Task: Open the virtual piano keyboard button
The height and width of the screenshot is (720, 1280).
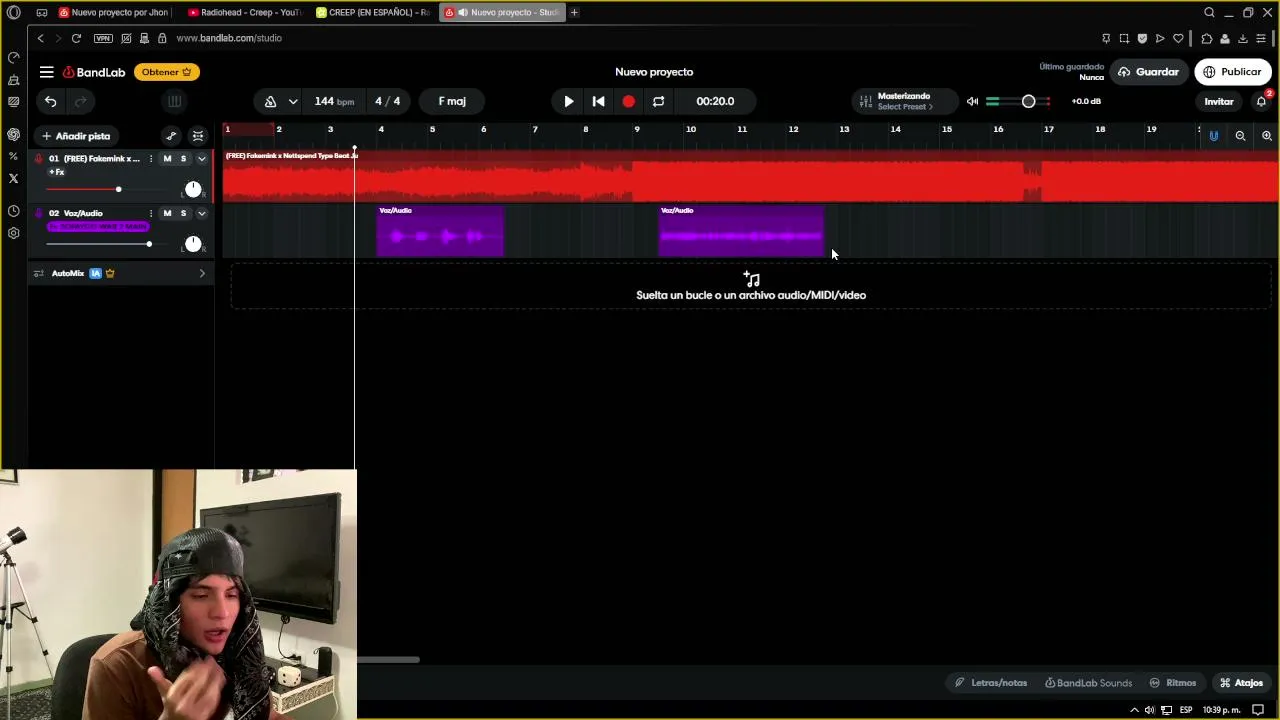Action: pos(174,101)
